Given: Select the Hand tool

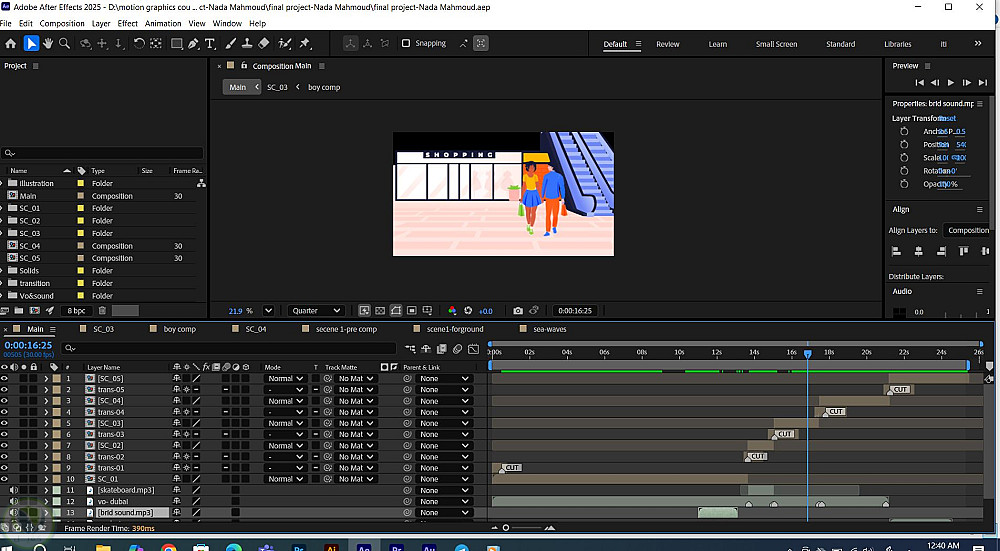Looking at the screenshot, I should [x=48, y=44].
